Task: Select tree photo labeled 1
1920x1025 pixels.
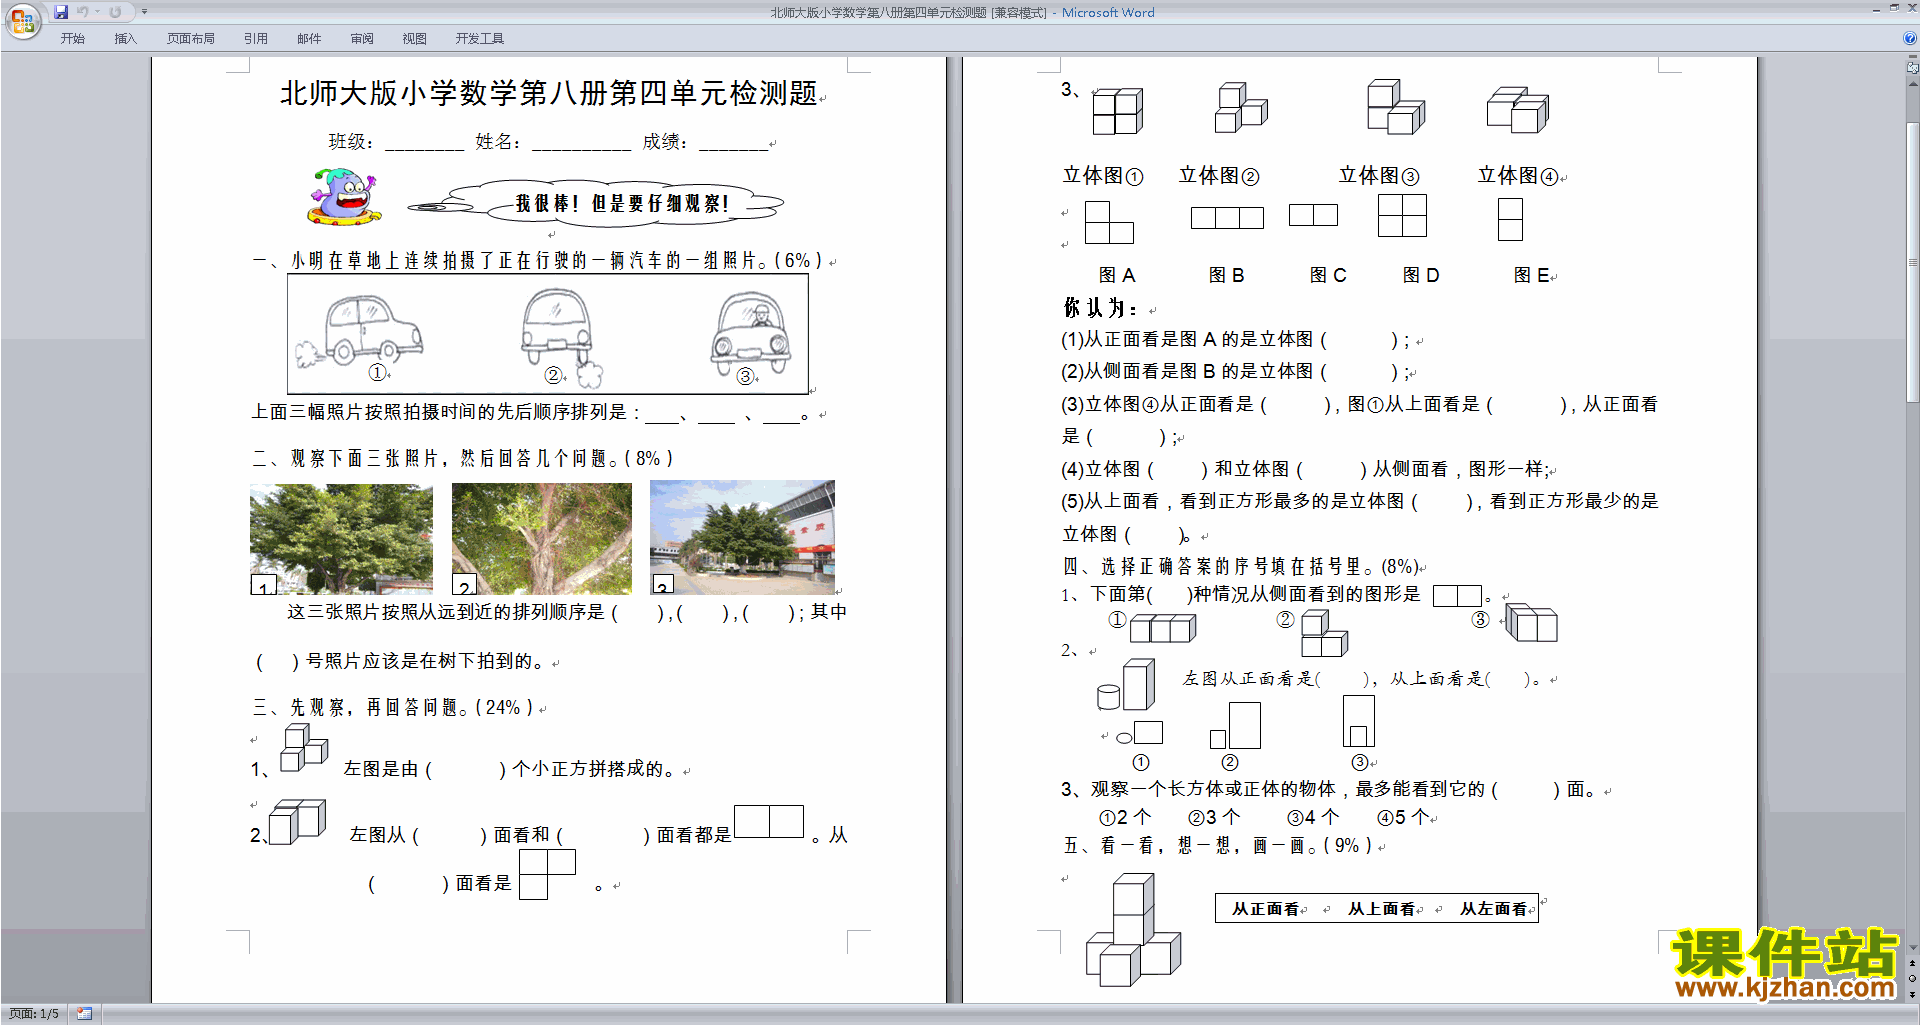Action: 341,539
